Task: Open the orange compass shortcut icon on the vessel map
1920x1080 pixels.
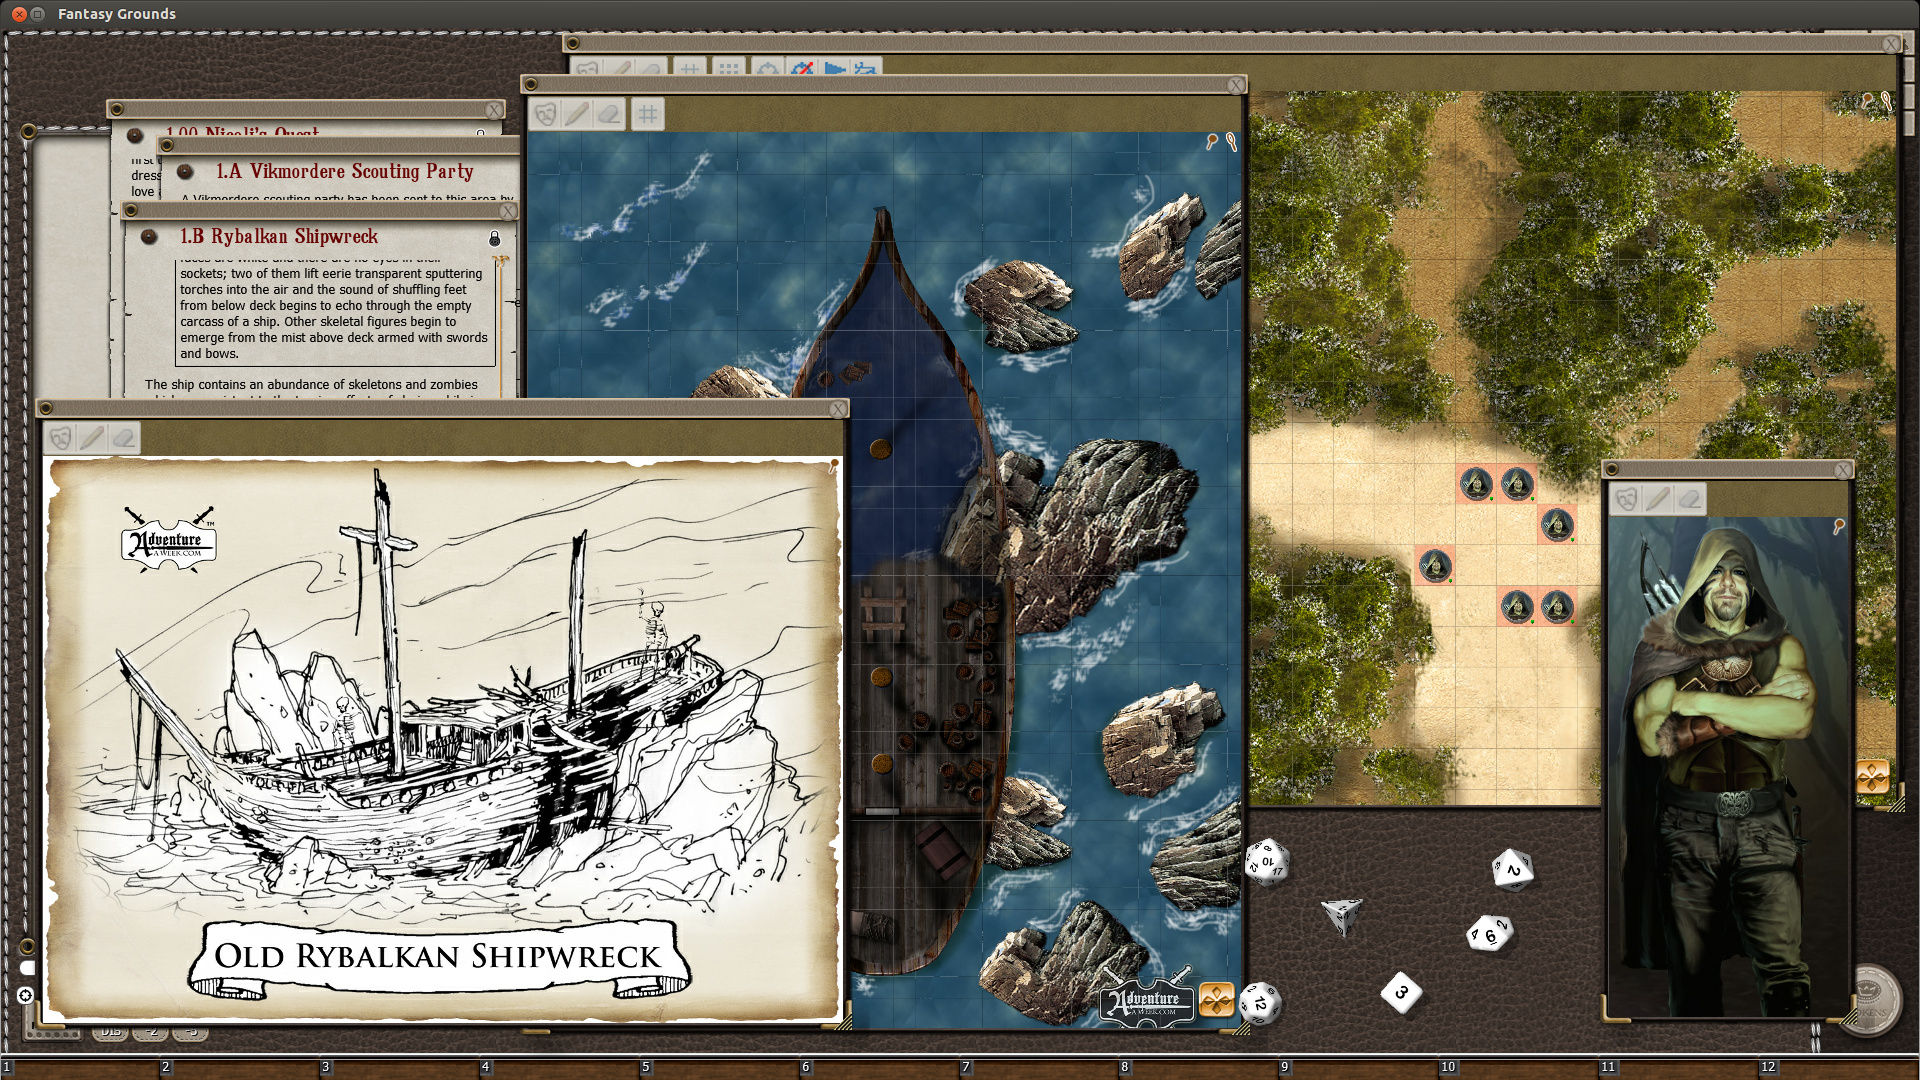Action: coord(1216,1000)
